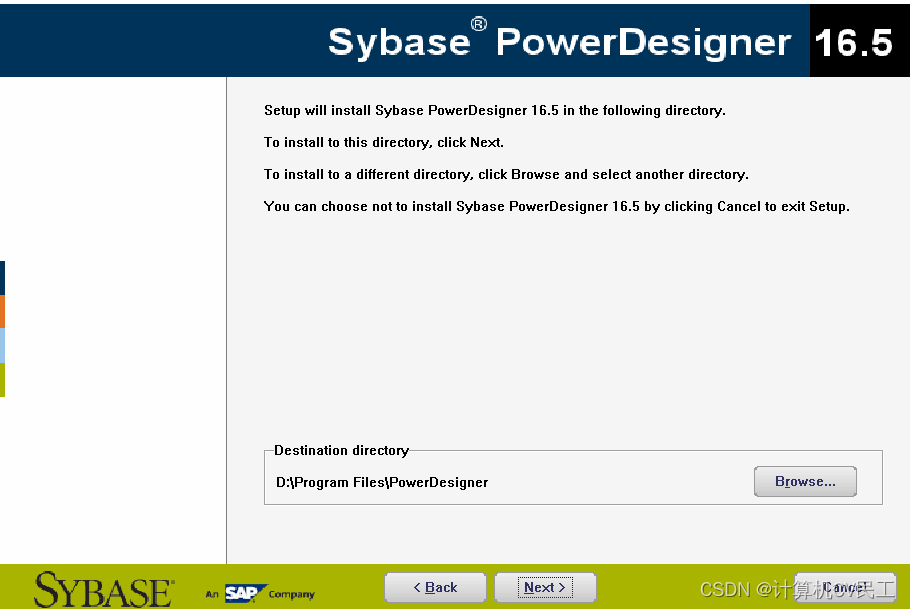Go Back to the previous setup step
The height and width of the screenshot is (609, 910).
pos(435,588)
